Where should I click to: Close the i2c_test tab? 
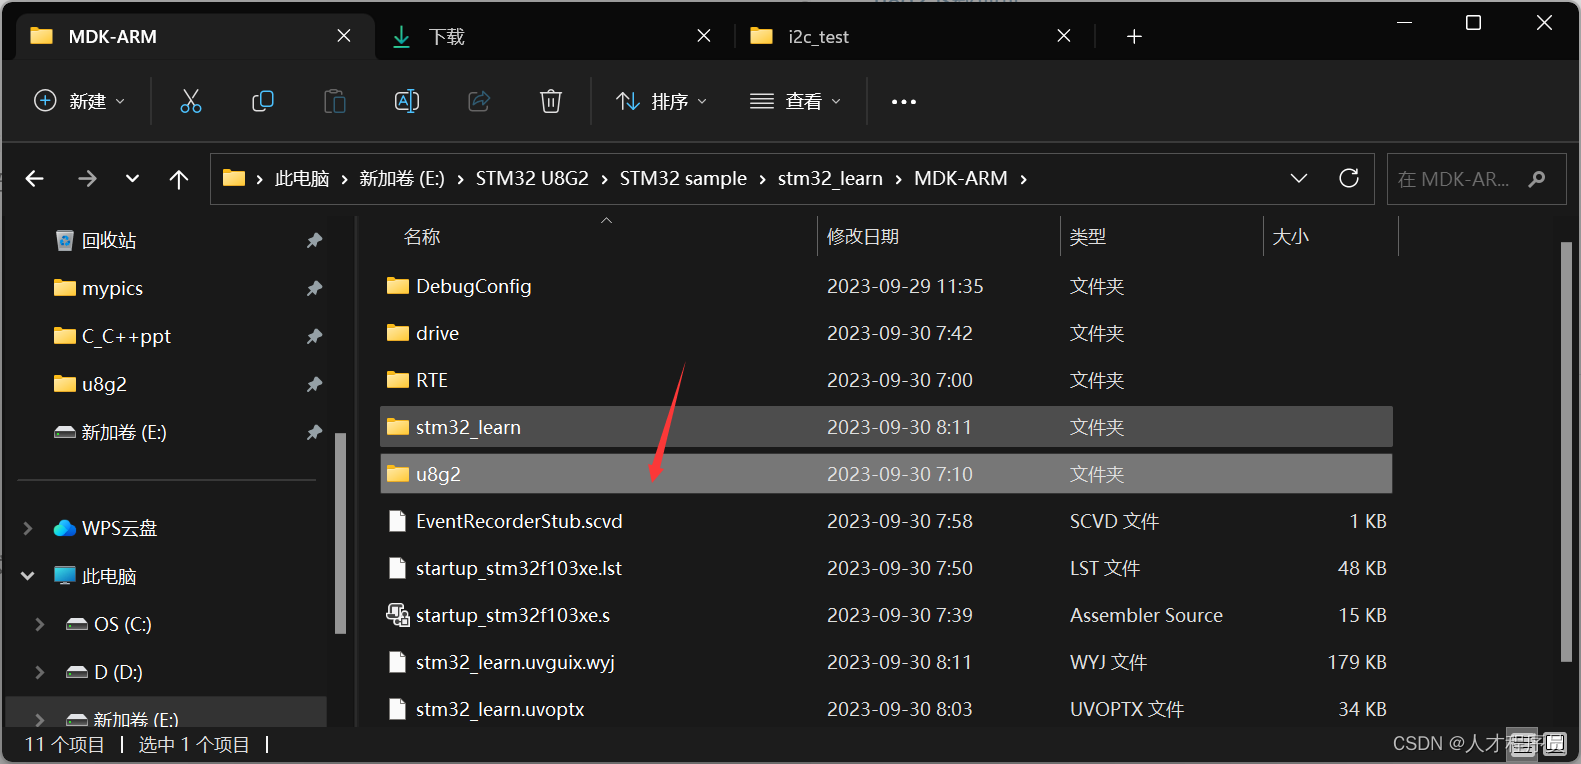[x=1064, y=36]
